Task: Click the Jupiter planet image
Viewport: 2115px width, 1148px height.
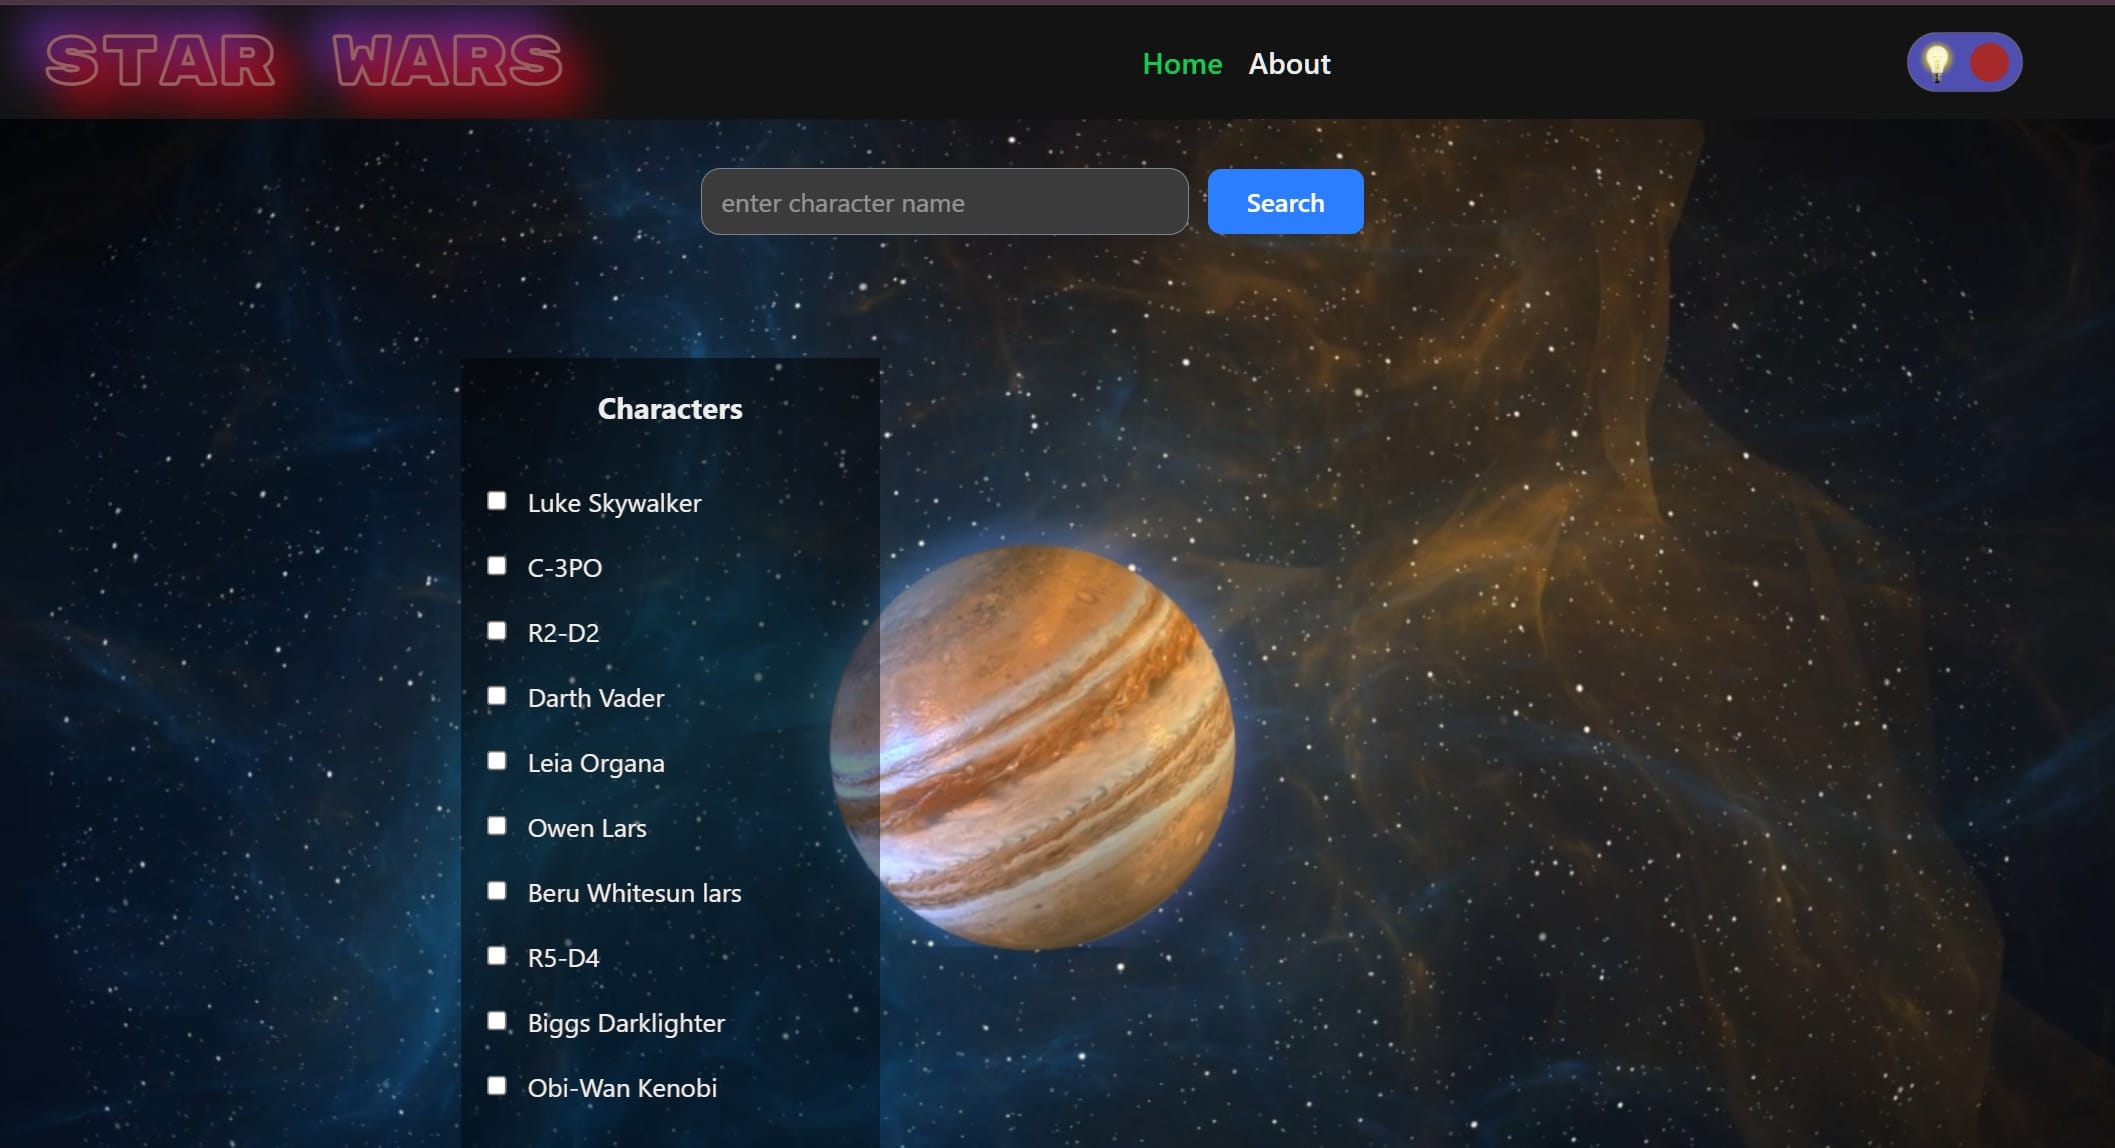Action: click(1033, 746)
